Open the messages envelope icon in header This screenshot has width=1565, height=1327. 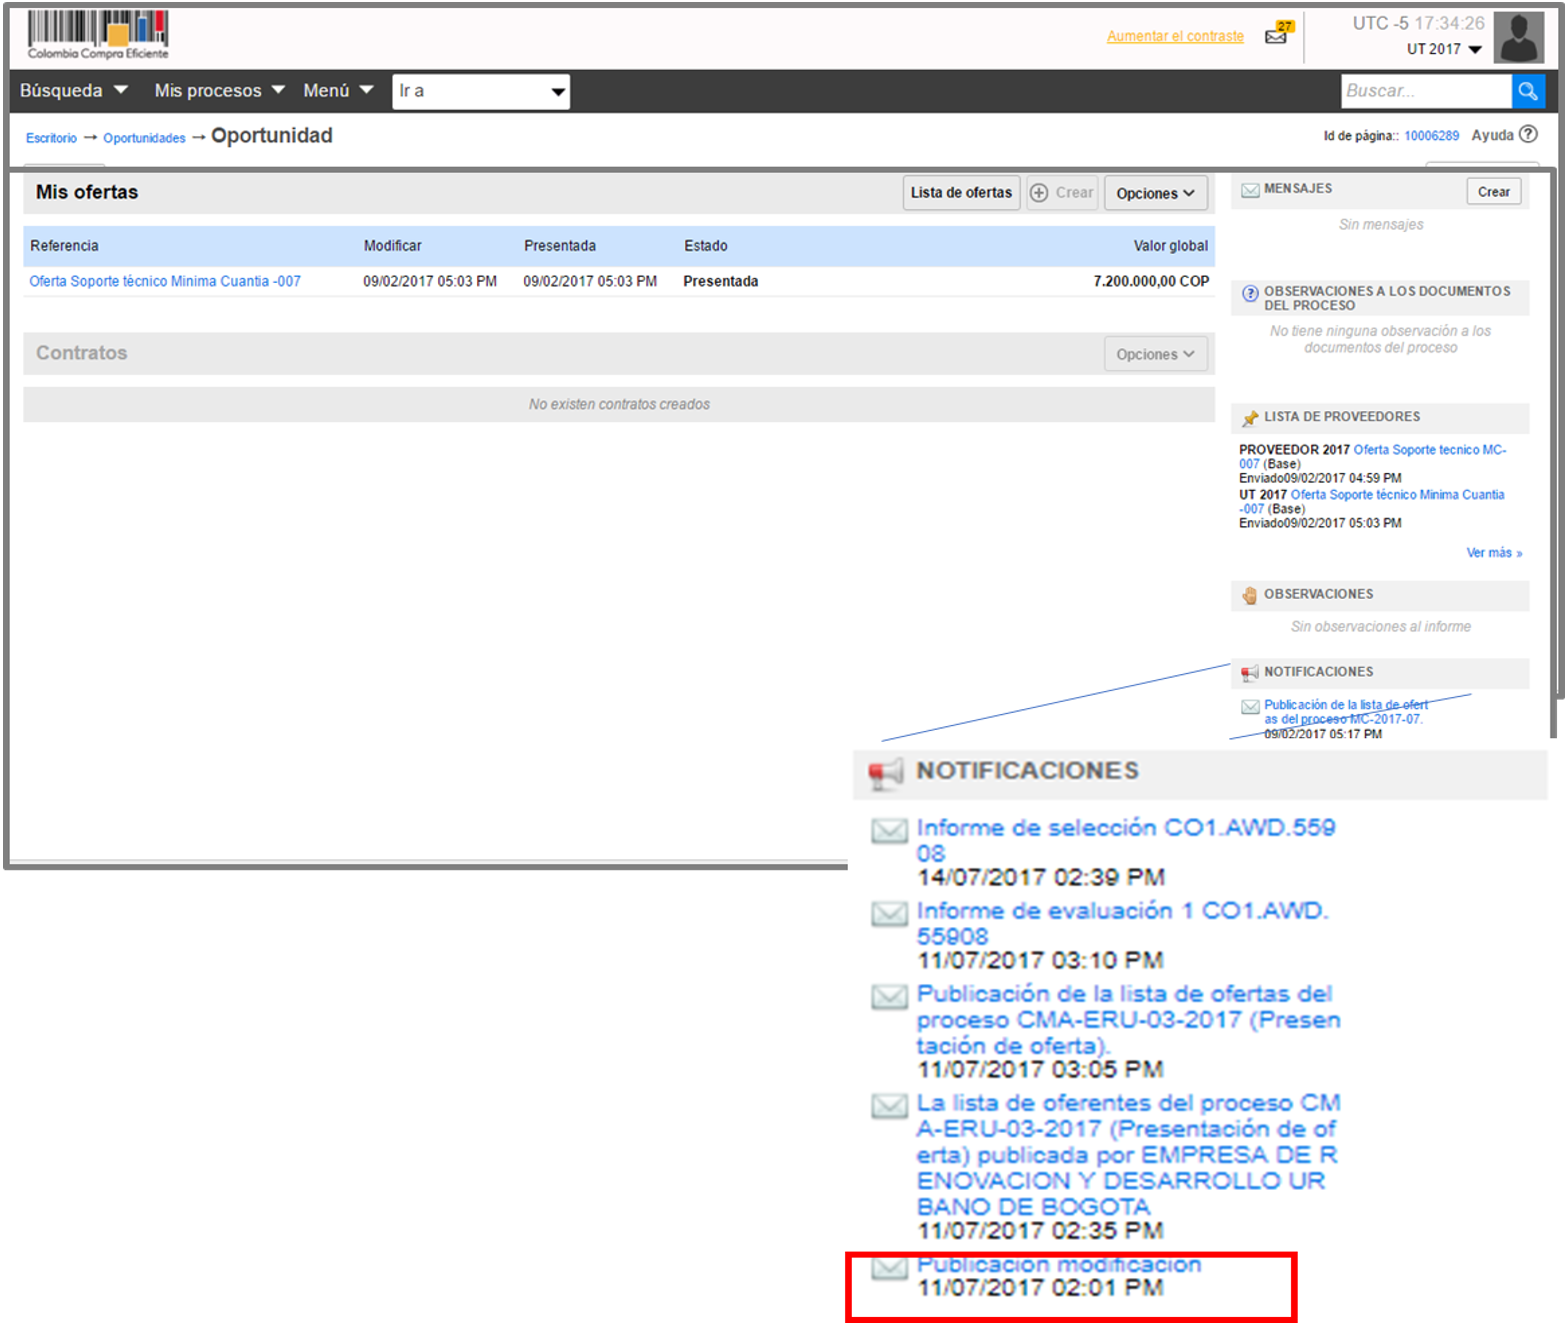(1277, 35)
